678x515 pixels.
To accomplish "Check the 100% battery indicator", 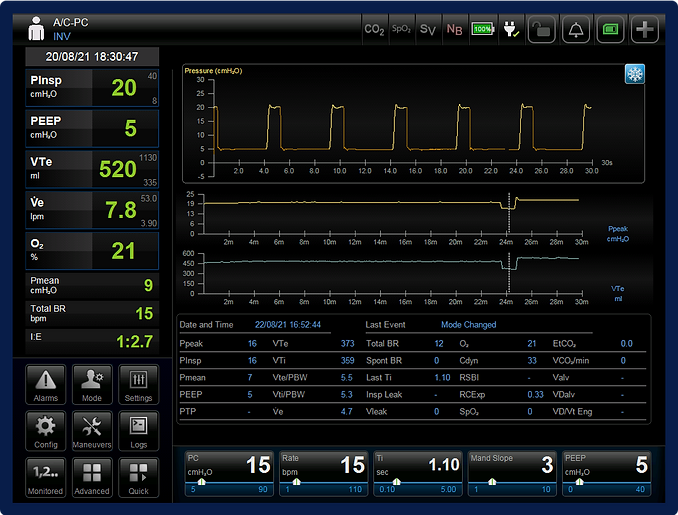I will [483, 29].
